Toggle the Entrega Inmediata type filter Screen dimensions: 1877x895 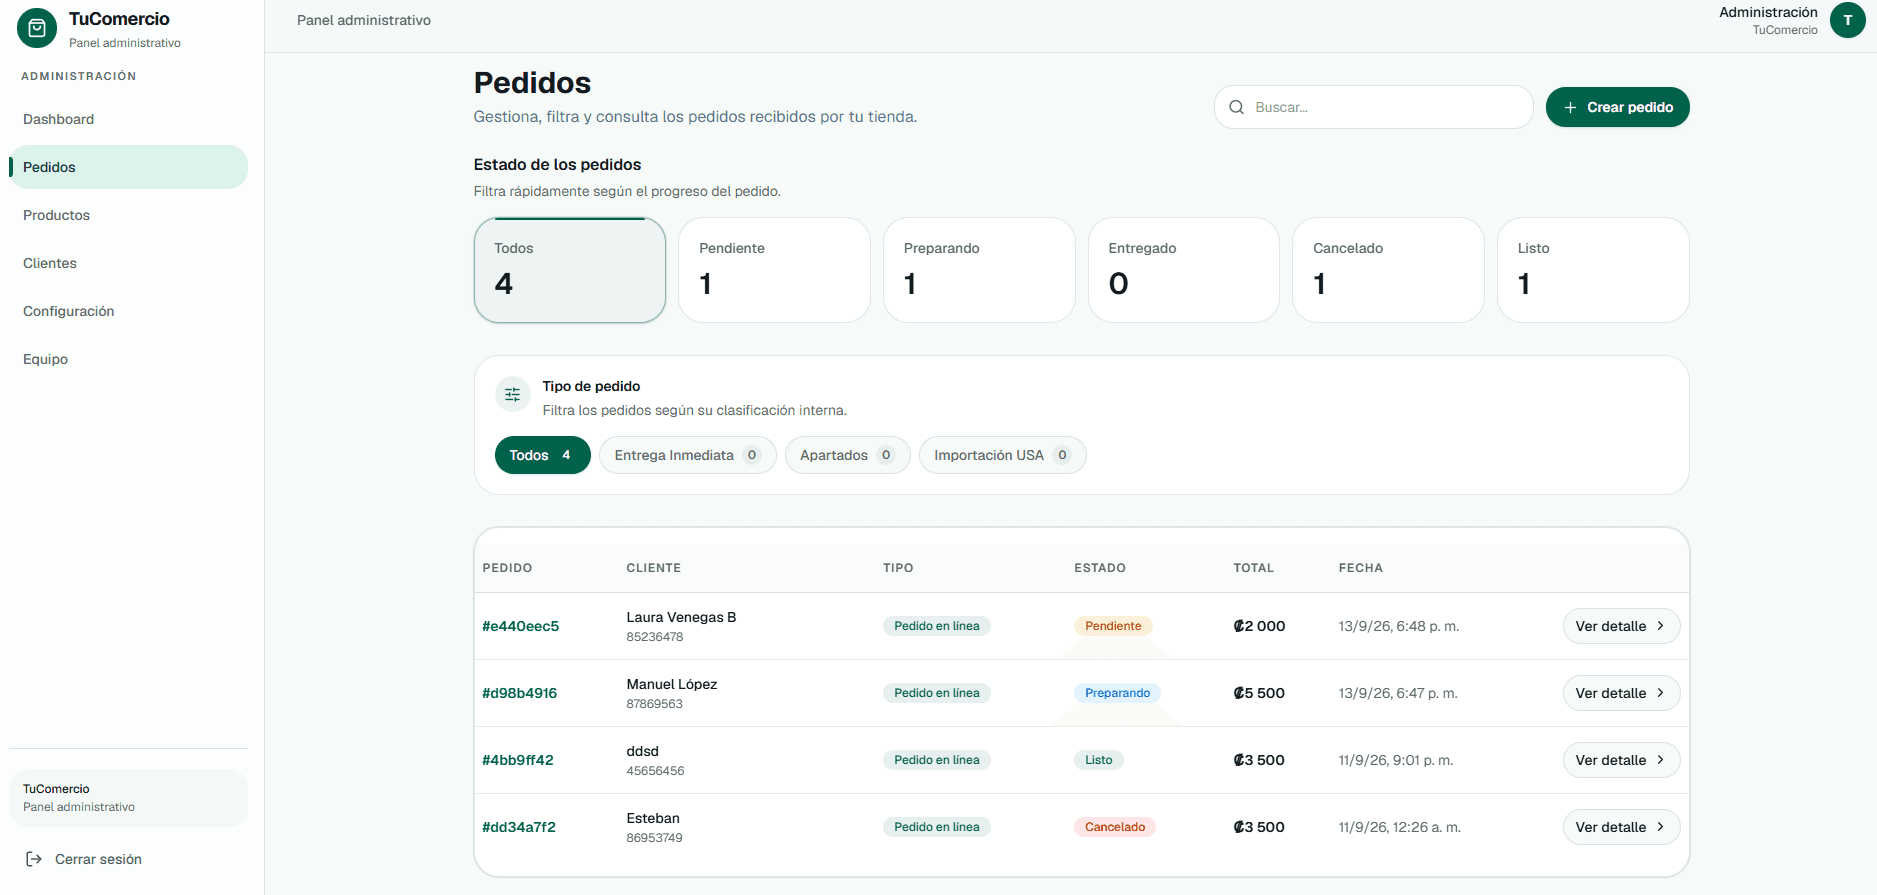tap(688, 455)
